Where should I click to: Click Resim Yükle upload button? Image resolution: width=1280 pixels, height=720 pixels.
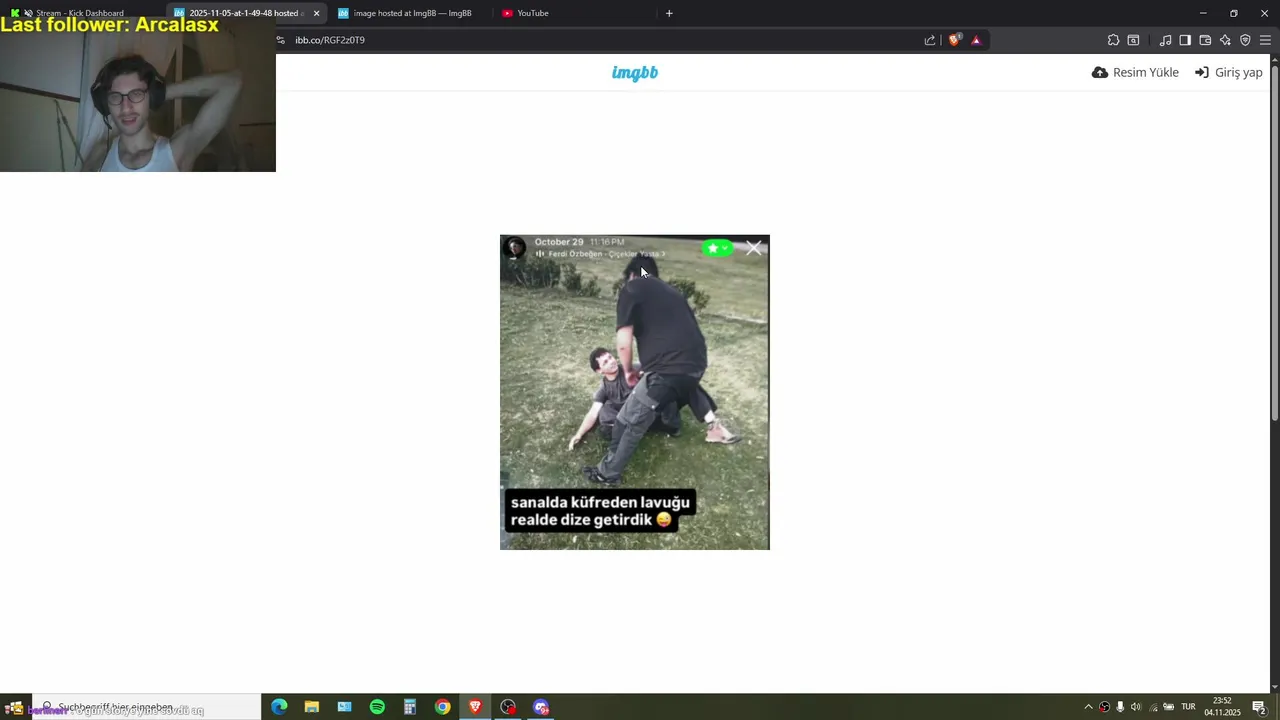(1135, 72)
